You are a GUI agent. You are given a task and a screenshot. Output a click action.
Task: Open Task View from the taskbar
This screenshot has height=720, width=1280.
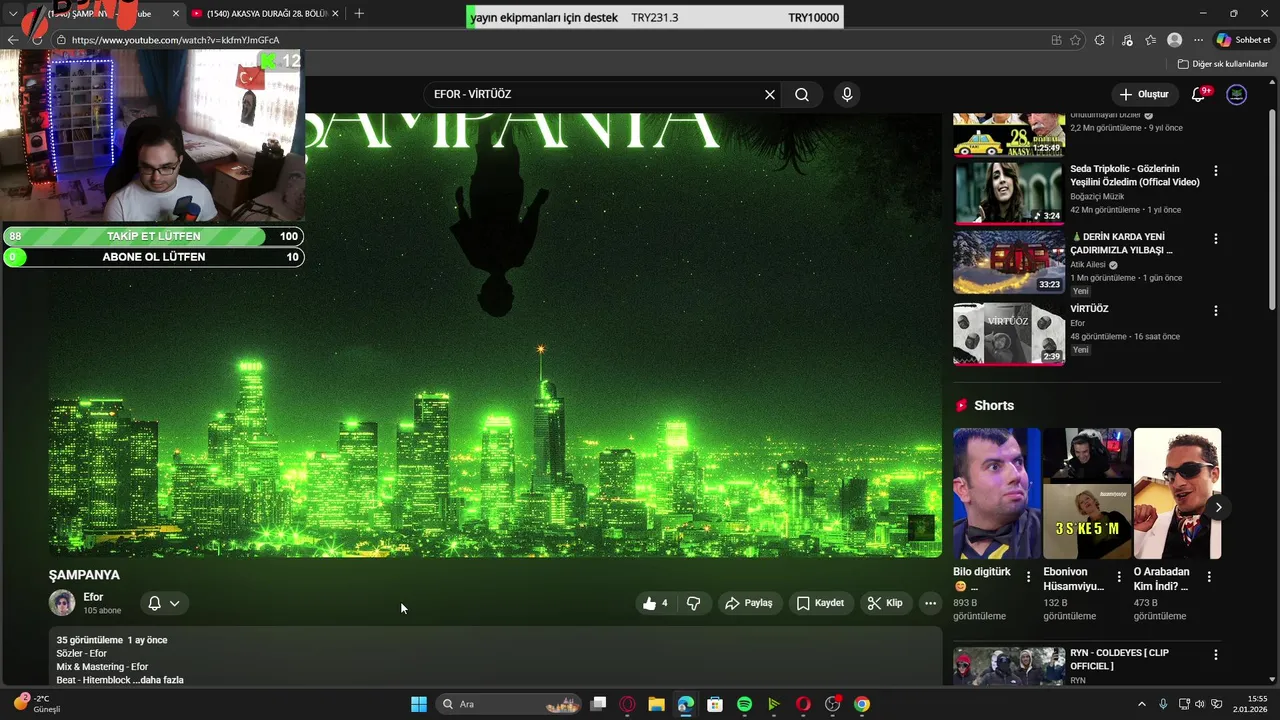pos(598,704)
